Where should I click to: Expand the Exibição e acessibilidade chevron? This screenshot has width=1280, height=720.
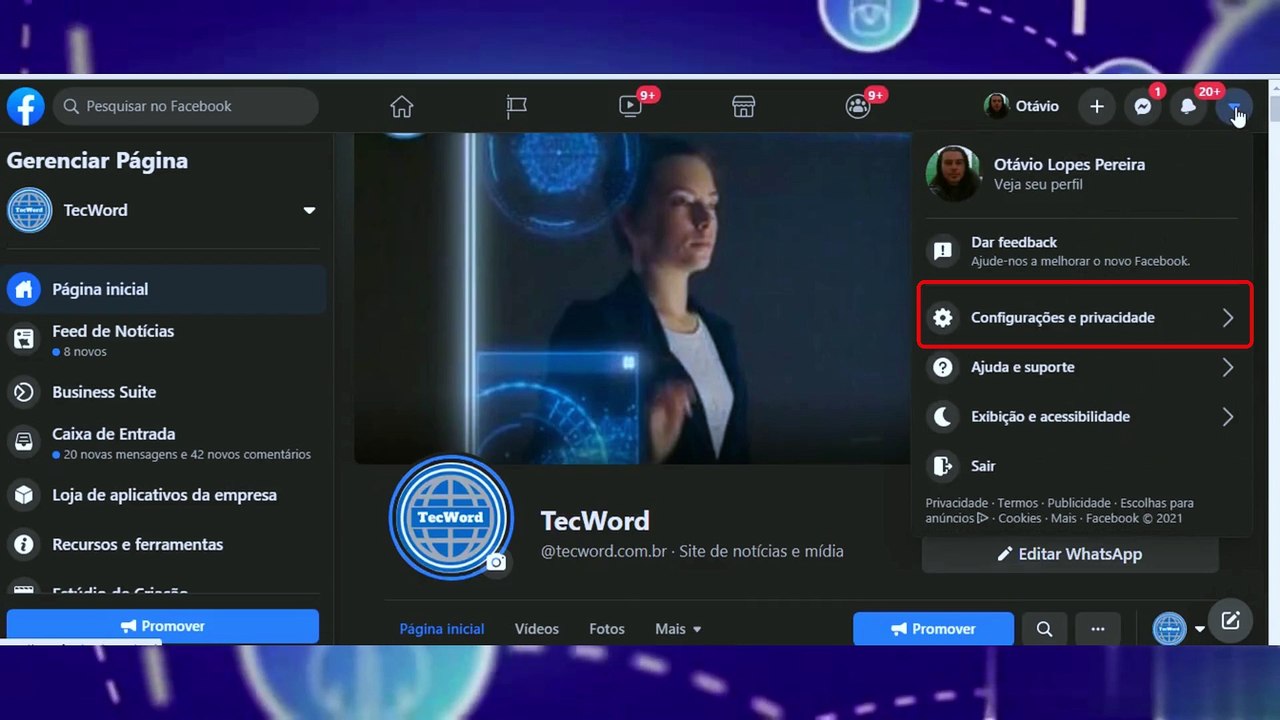coord(1228,417)
